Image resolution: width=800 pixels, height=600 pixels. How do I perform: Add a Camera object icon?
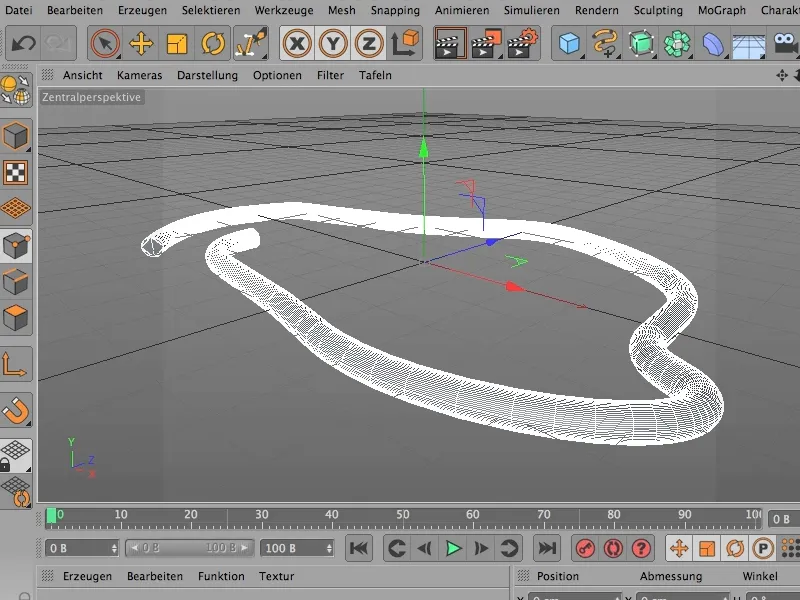click(x=785, y=43)
